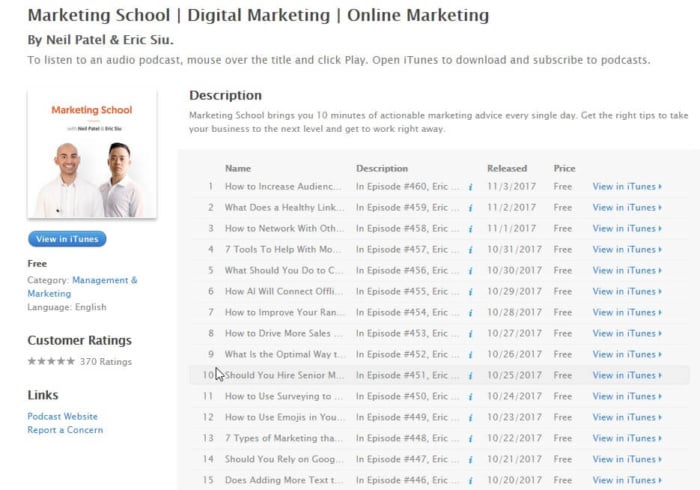Choose episode 'How AI Will Connect Offli...'
The width and height of the screenshot is (700, 490).
pyautogui.click(x=284, y=291)
